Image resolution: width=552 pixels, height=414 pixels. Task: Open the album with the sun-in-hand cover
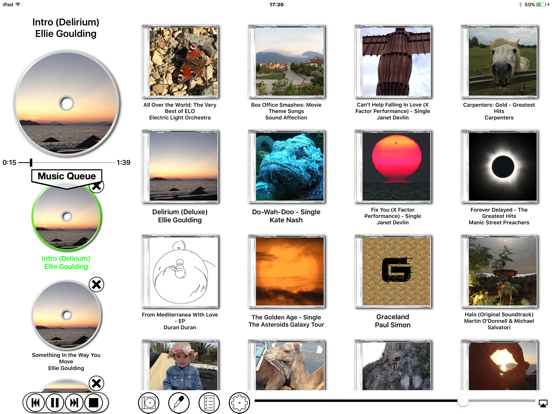pos(500,365)
